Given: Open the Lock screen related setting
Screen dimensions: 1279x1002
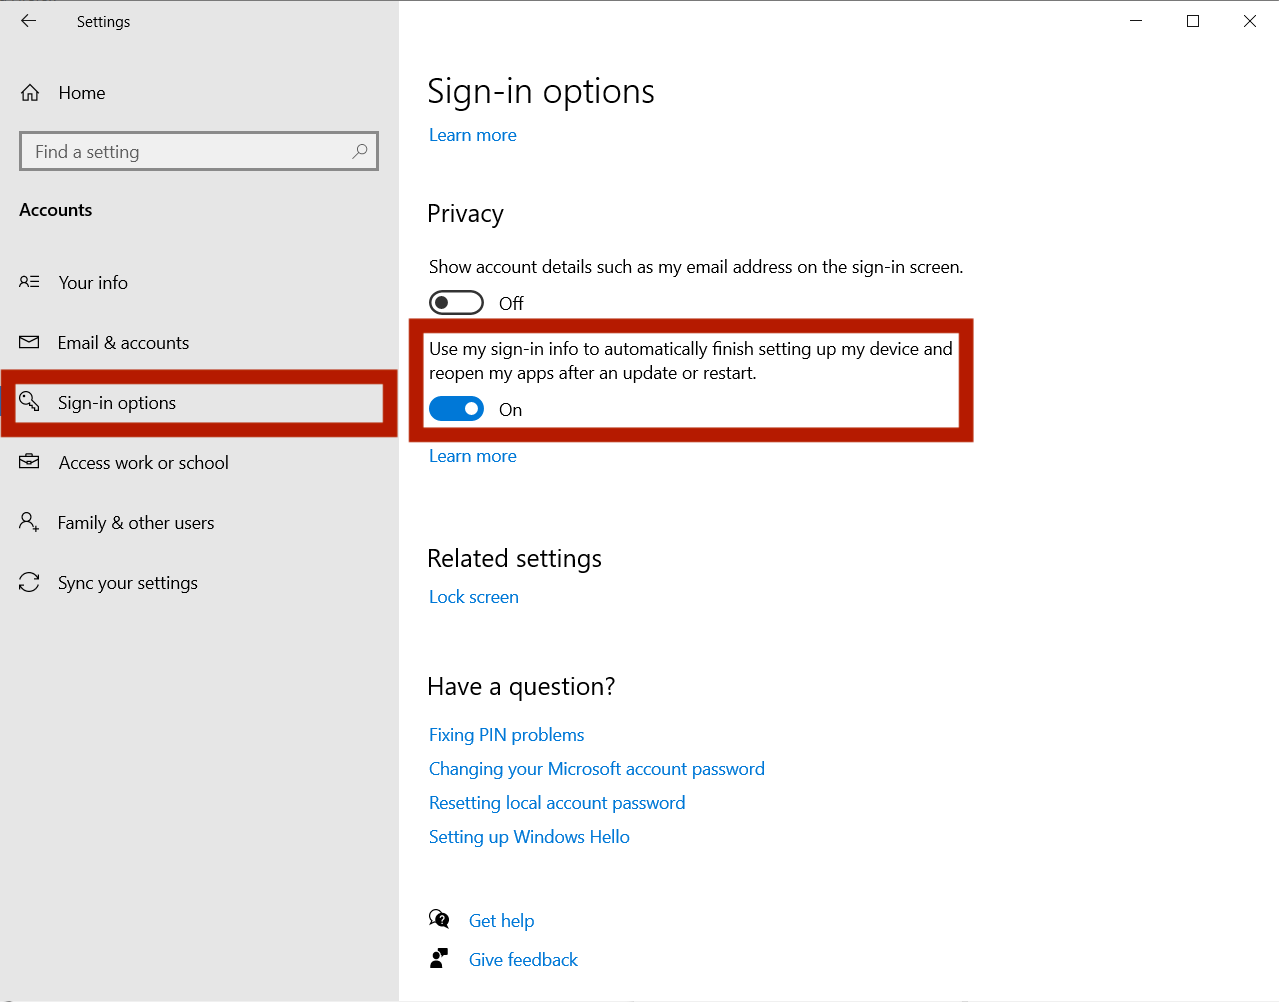Looking at the screenshot, I should point(474,597).
